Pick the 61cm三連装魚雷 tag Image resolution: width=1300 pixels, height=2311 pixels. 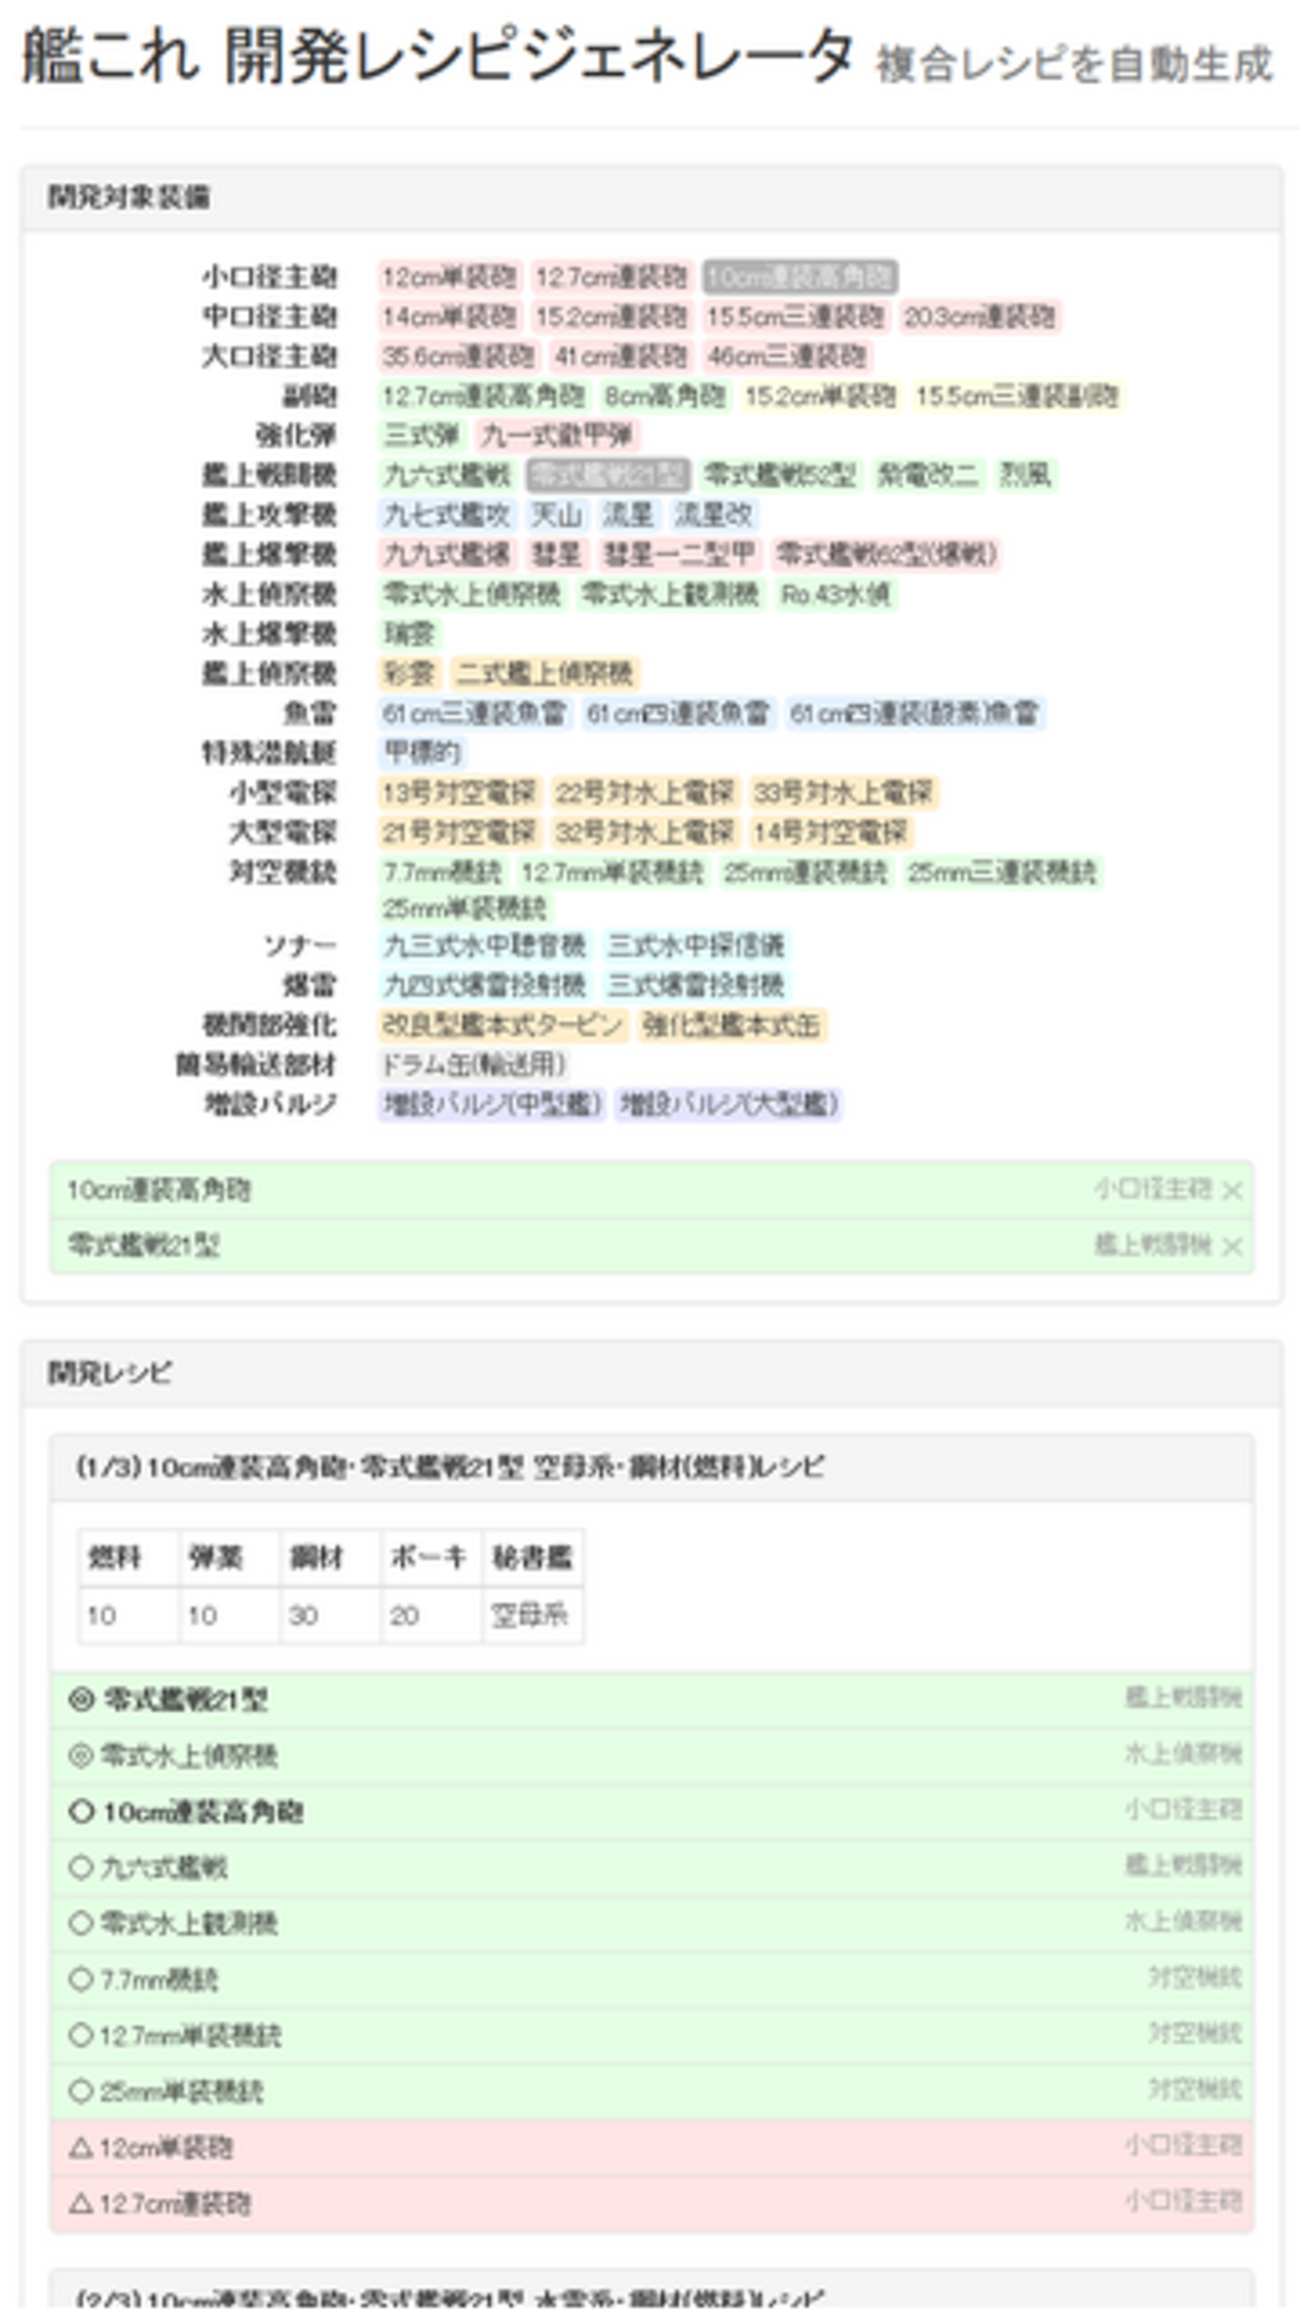(x=475, y=714)
